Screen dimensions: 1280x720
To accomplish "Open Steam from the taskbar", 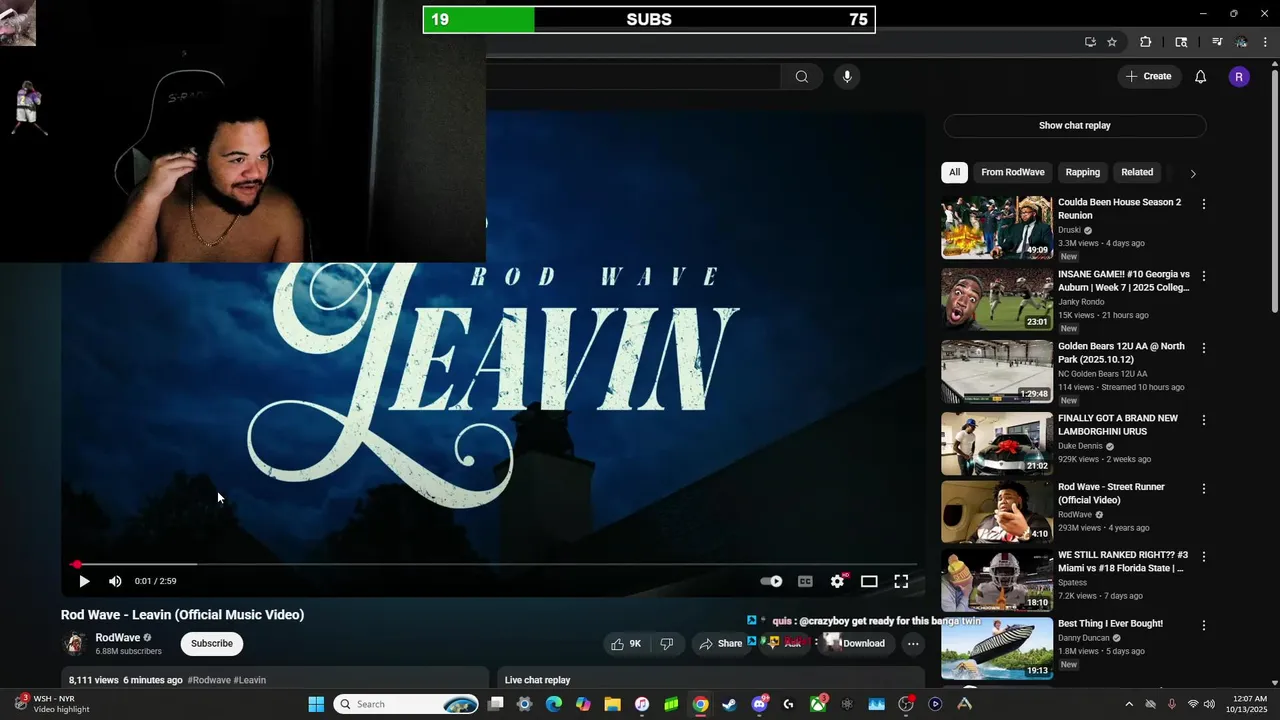I will point(730,704).
